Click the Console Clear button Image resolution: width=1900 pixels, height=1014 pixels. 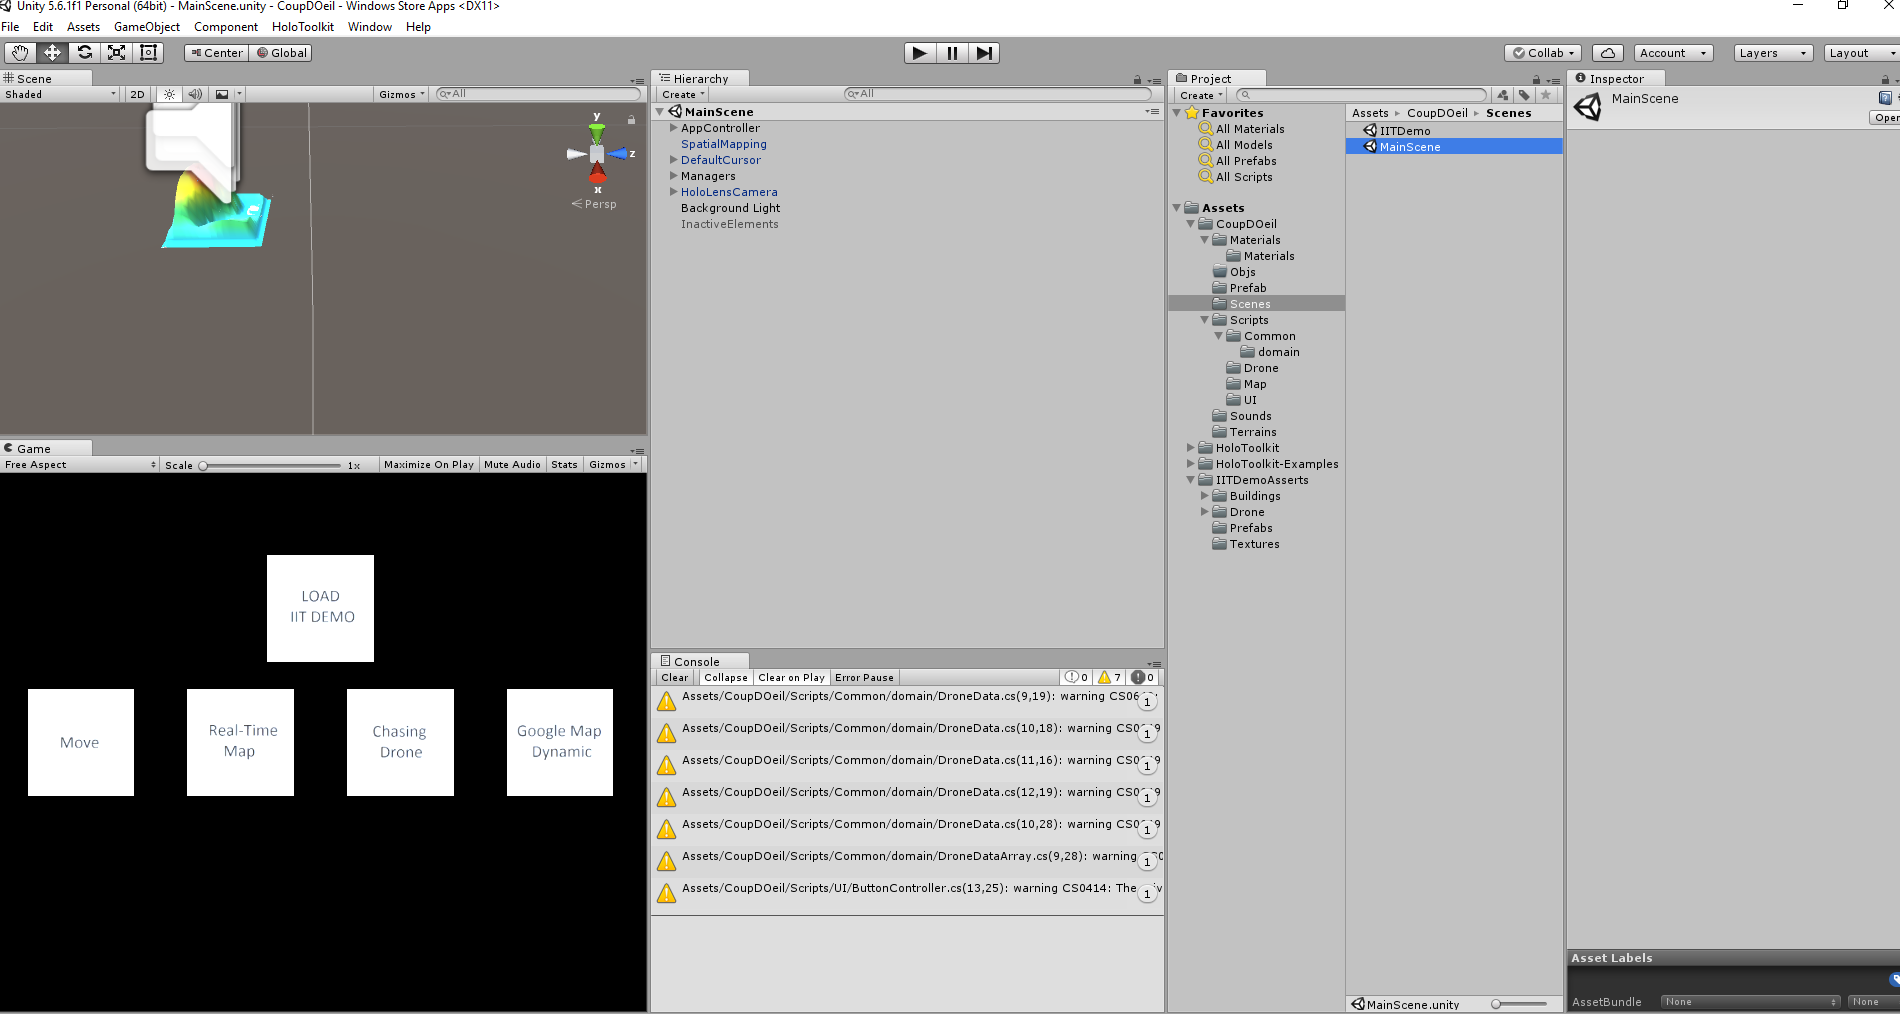(x=674, y=677)
